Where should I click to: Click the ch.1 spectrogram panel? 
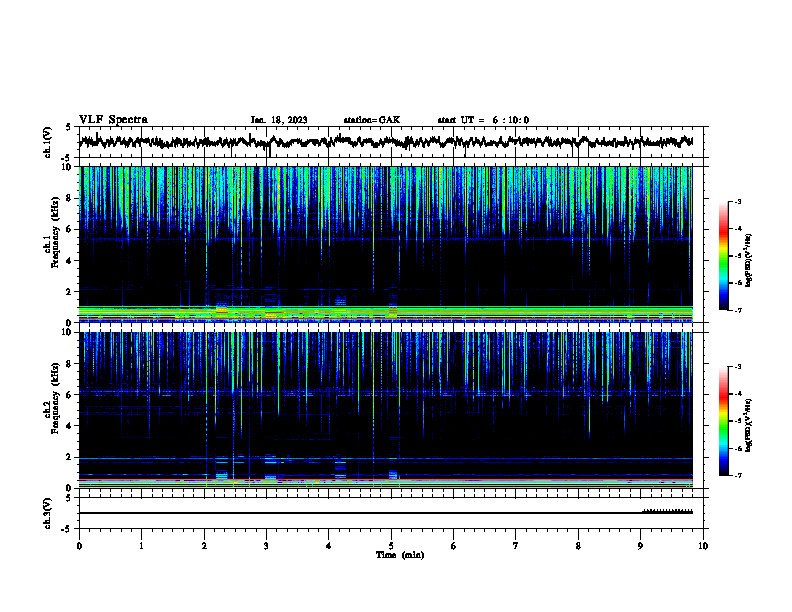pos(386,244)
